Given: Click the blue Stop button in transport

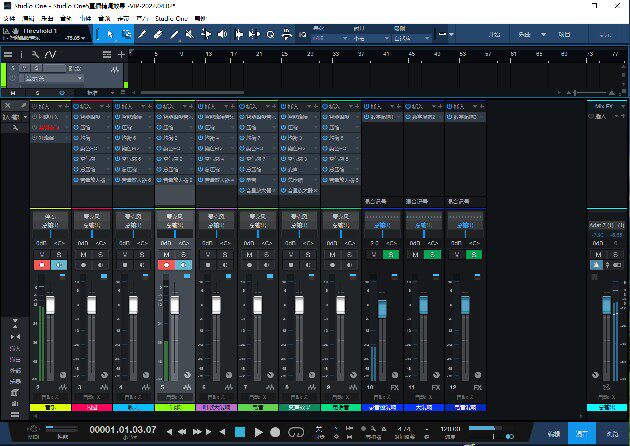Looking at the screenshot, I should tap(240, 432).
